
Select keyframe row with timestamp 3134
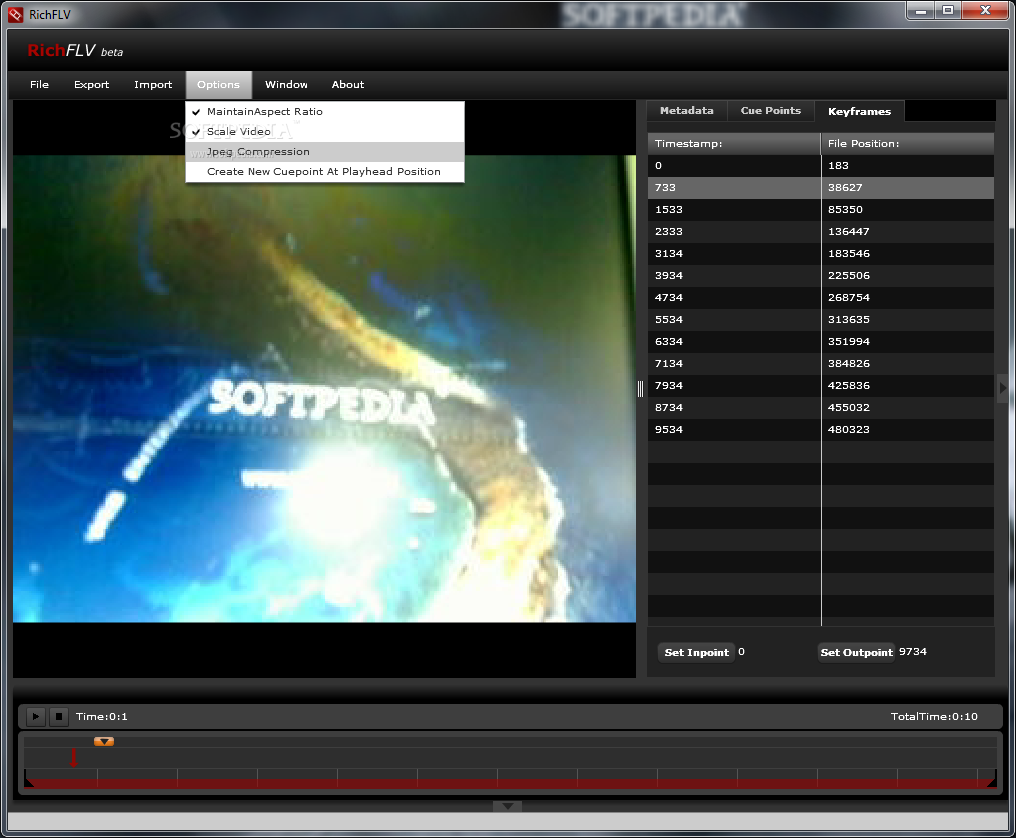pos(821,253)
